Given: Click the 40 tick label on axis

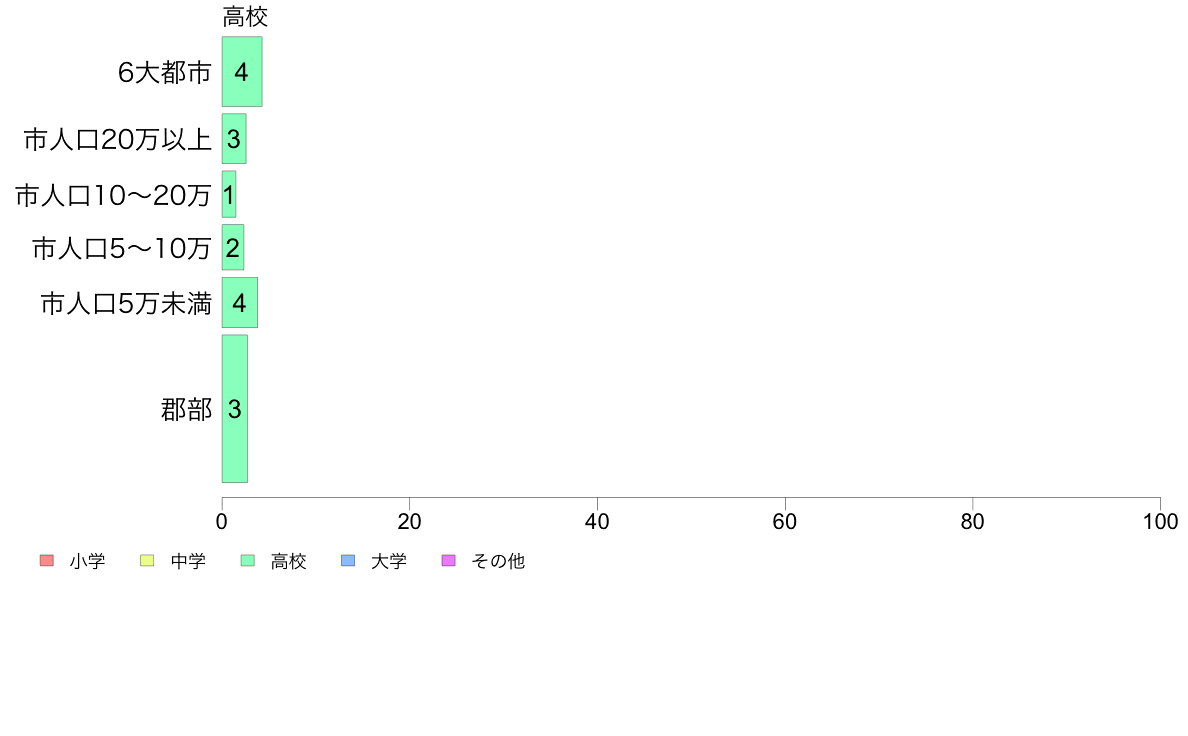Looking at the screenshot, I should pos(597,521).
